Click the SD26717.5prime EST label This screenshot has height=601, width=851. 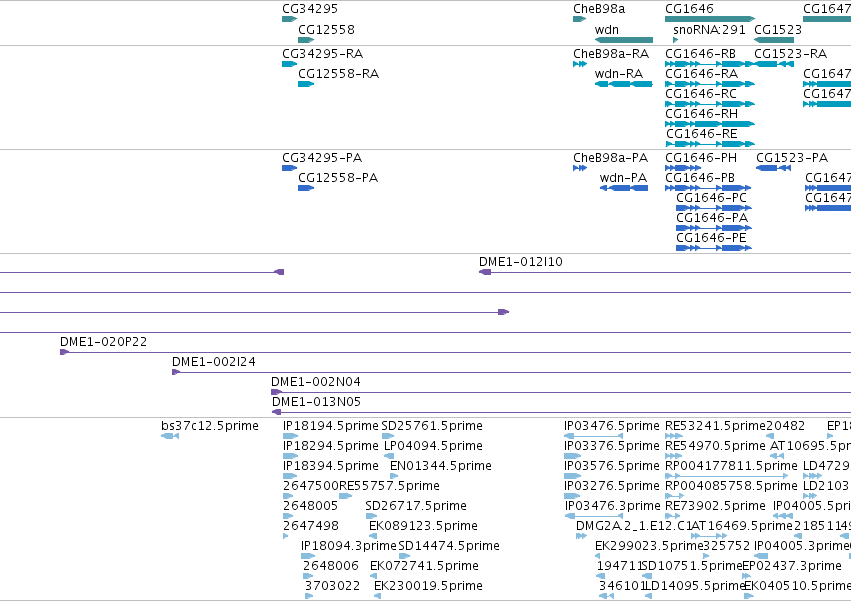click(416, 507)
